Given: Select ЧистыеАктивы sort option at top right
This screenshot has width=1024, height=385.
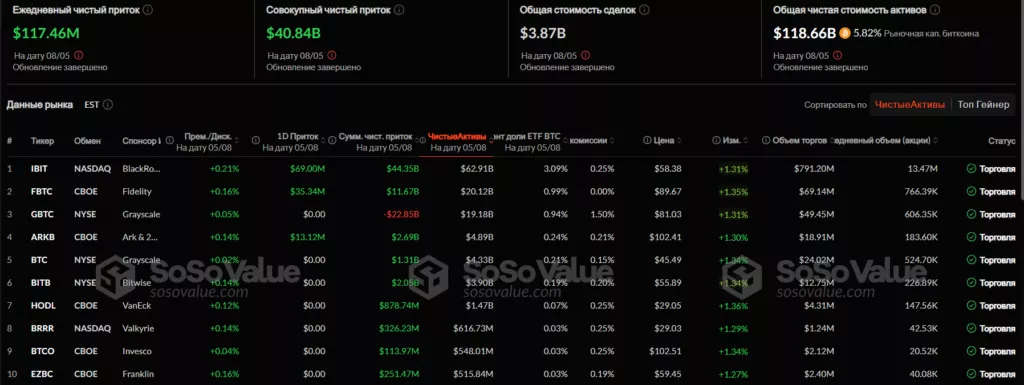Looking at the screenshot, I should tap(910, 104).
